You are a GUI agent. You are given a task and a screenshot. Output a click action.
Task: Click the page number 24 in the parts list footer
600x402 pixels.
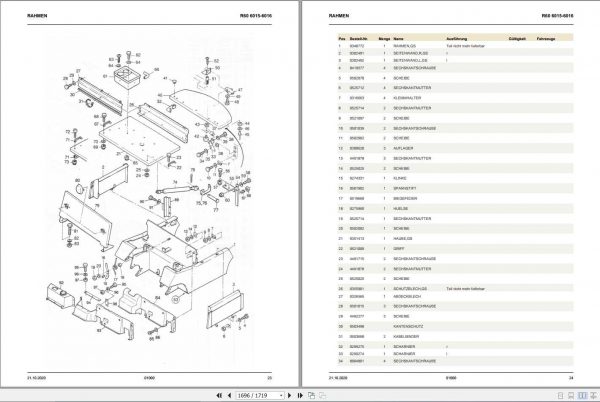click(571, 378)
